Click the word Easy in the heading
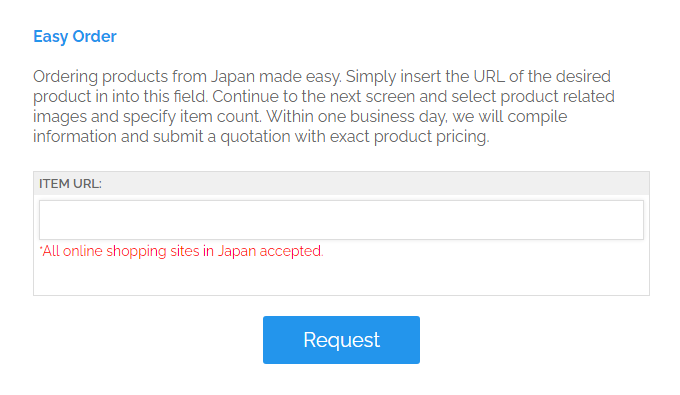 pyautogui.click(x=50, y=37)
